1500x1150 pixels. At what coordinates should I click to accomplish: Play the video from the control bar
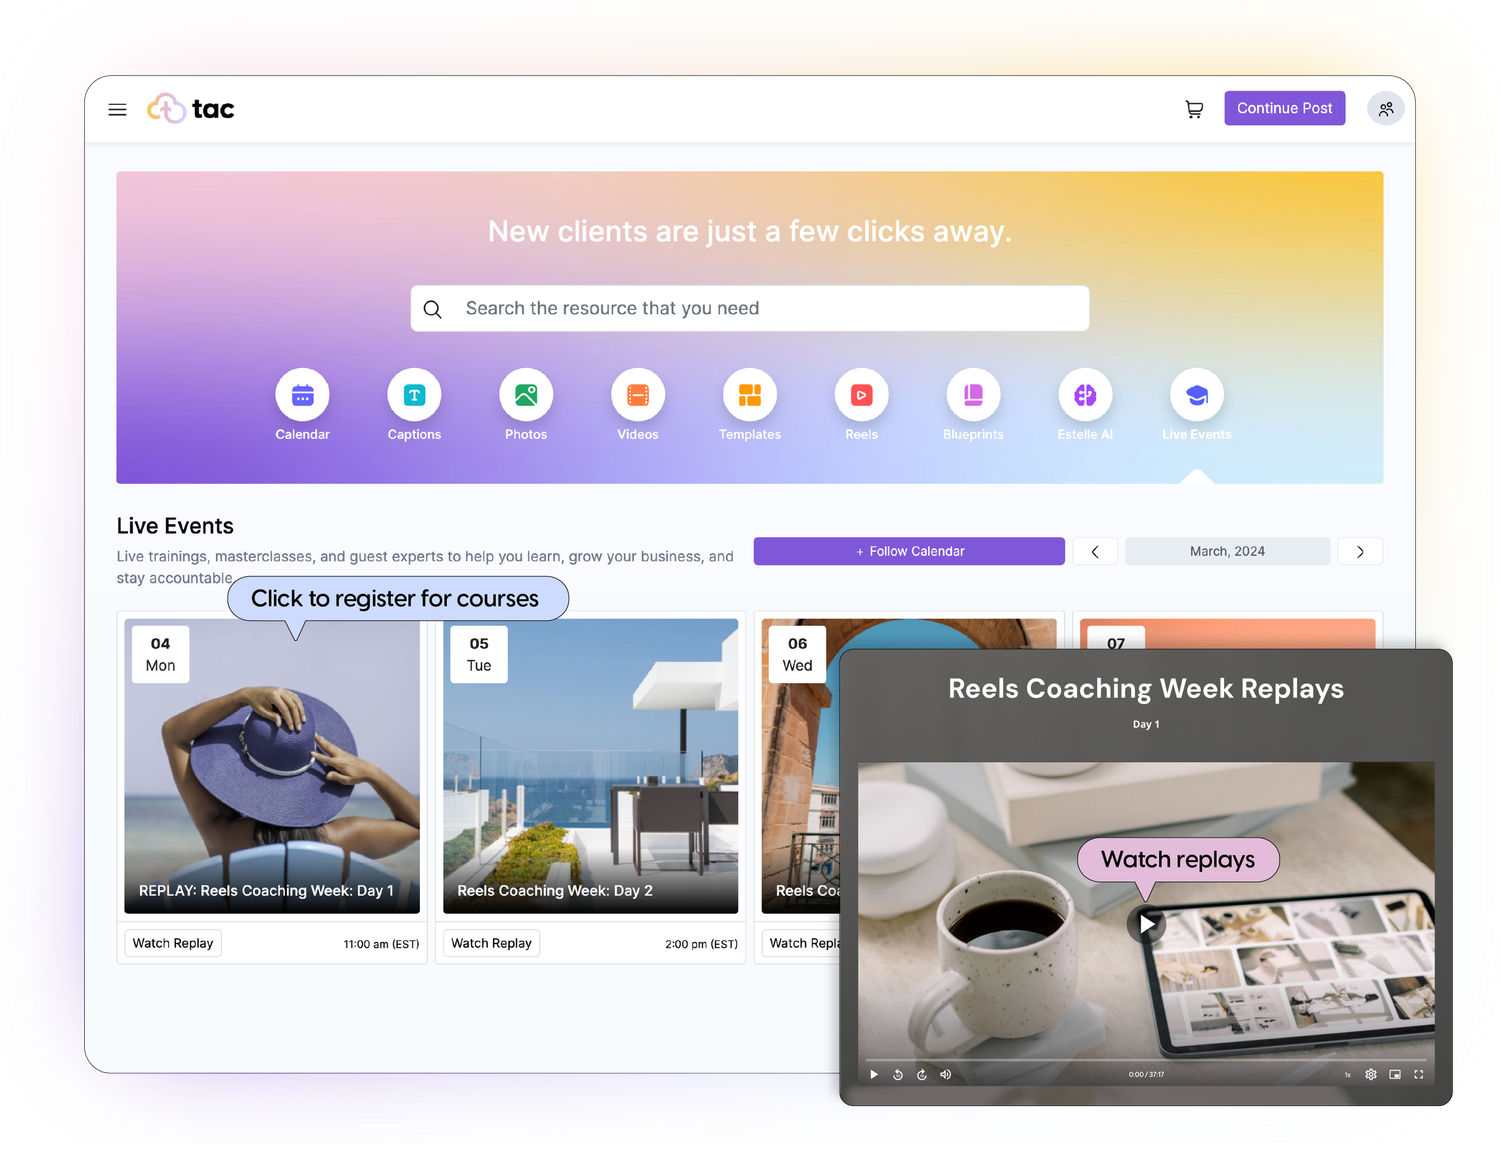click(x=874, y=1074)
